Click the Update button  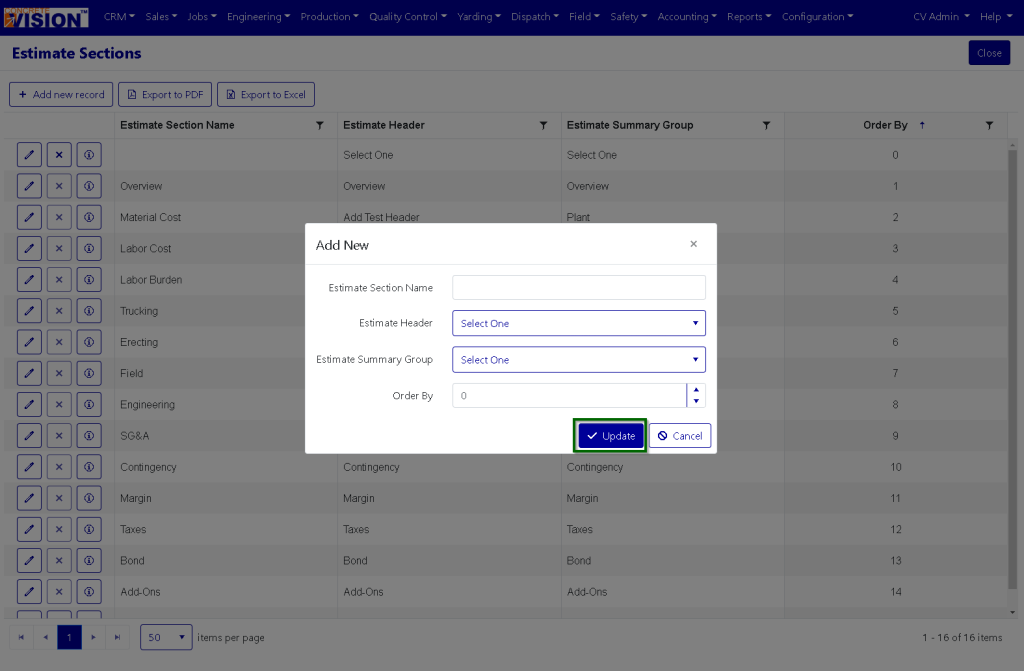click(x=611, y=436)
